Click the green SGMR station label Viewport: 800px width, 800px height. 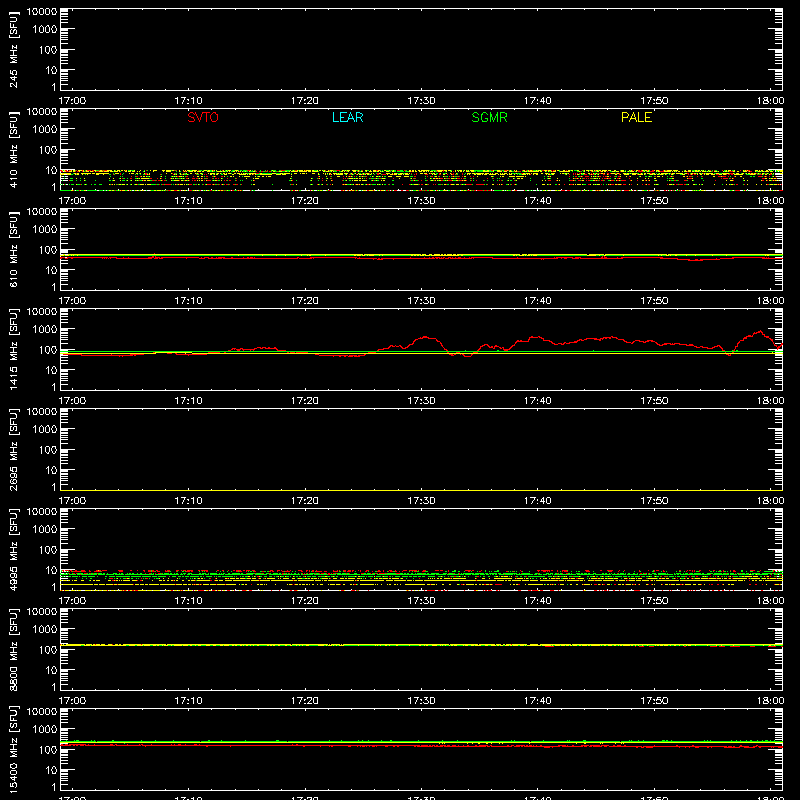pos(489,117)
